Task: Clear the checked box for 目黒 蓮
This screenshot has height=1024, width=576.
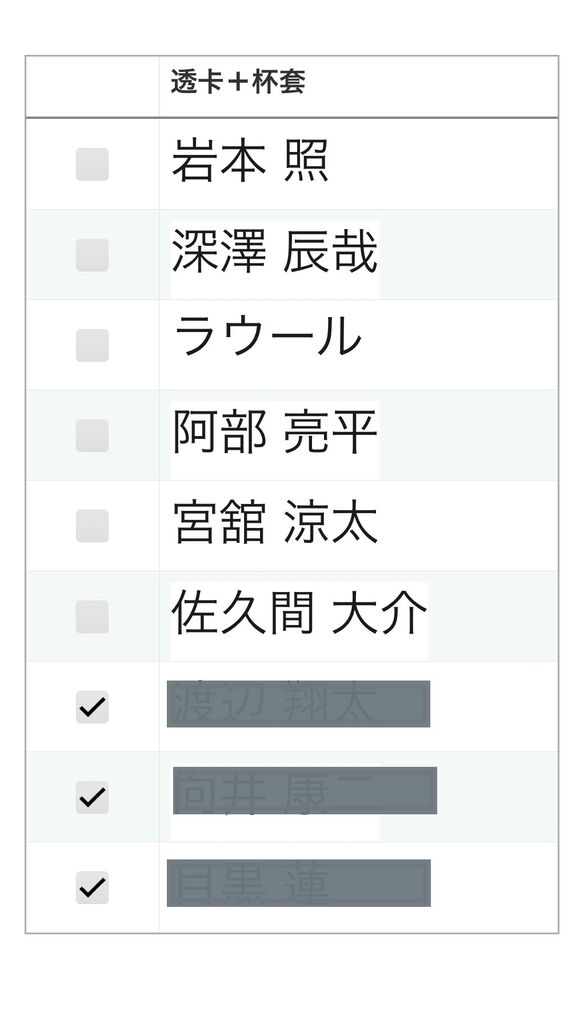Action: [x=92, y=888]
